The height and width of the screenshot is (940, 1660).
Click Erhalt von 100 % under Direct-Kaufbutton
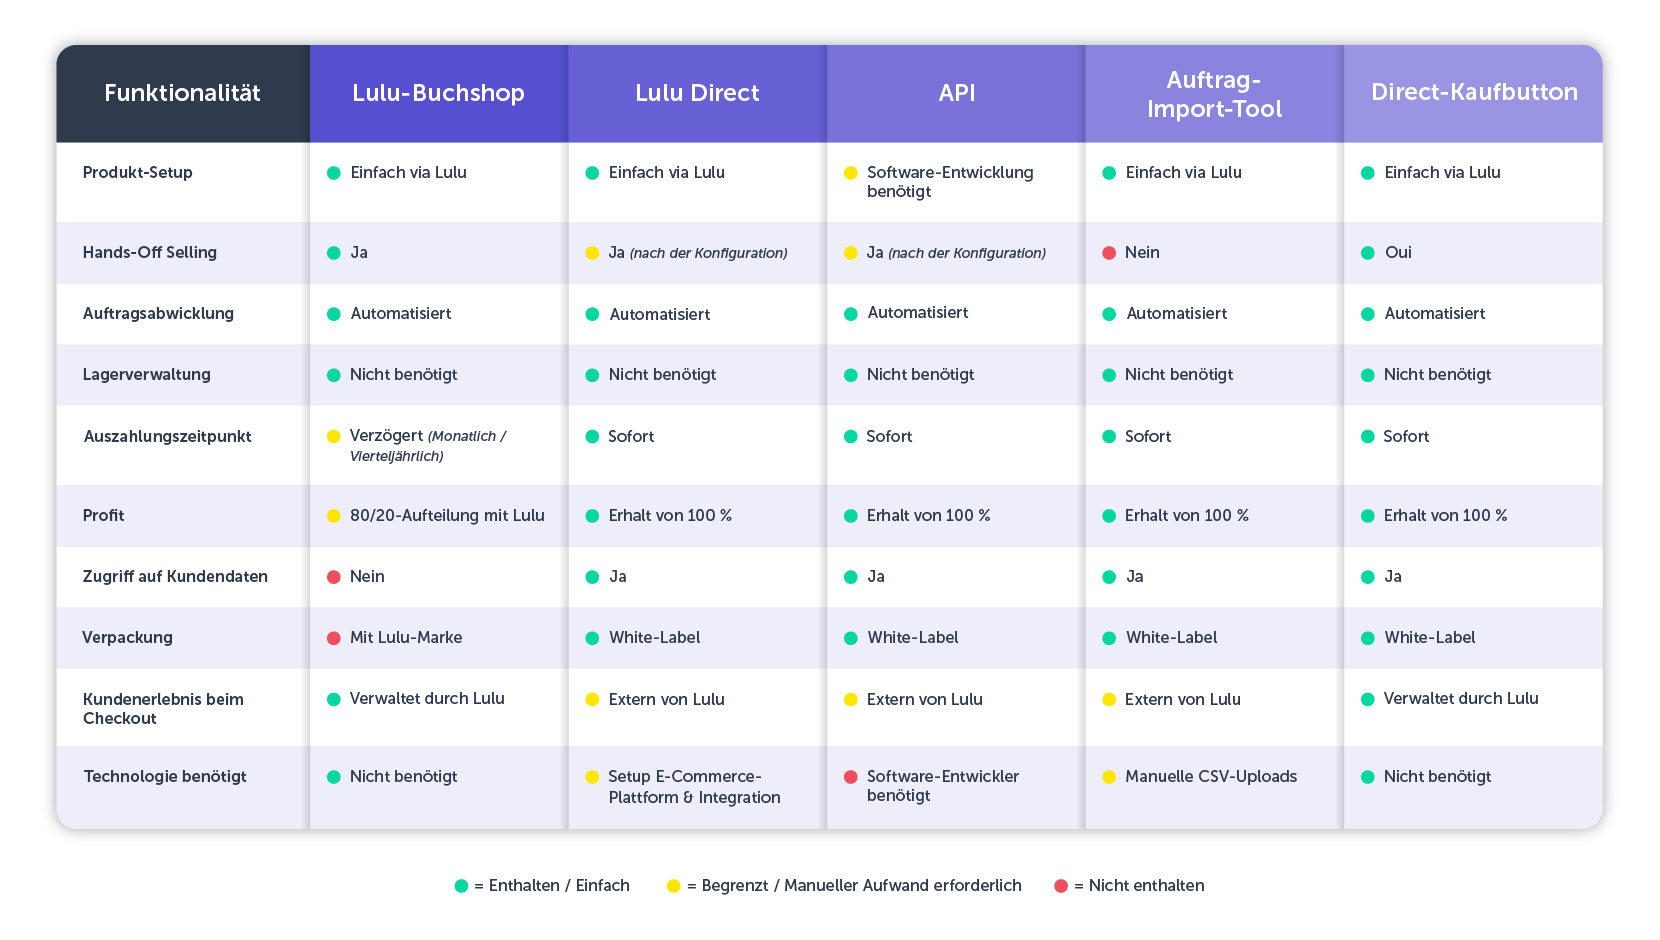(x=1446, y=515)
